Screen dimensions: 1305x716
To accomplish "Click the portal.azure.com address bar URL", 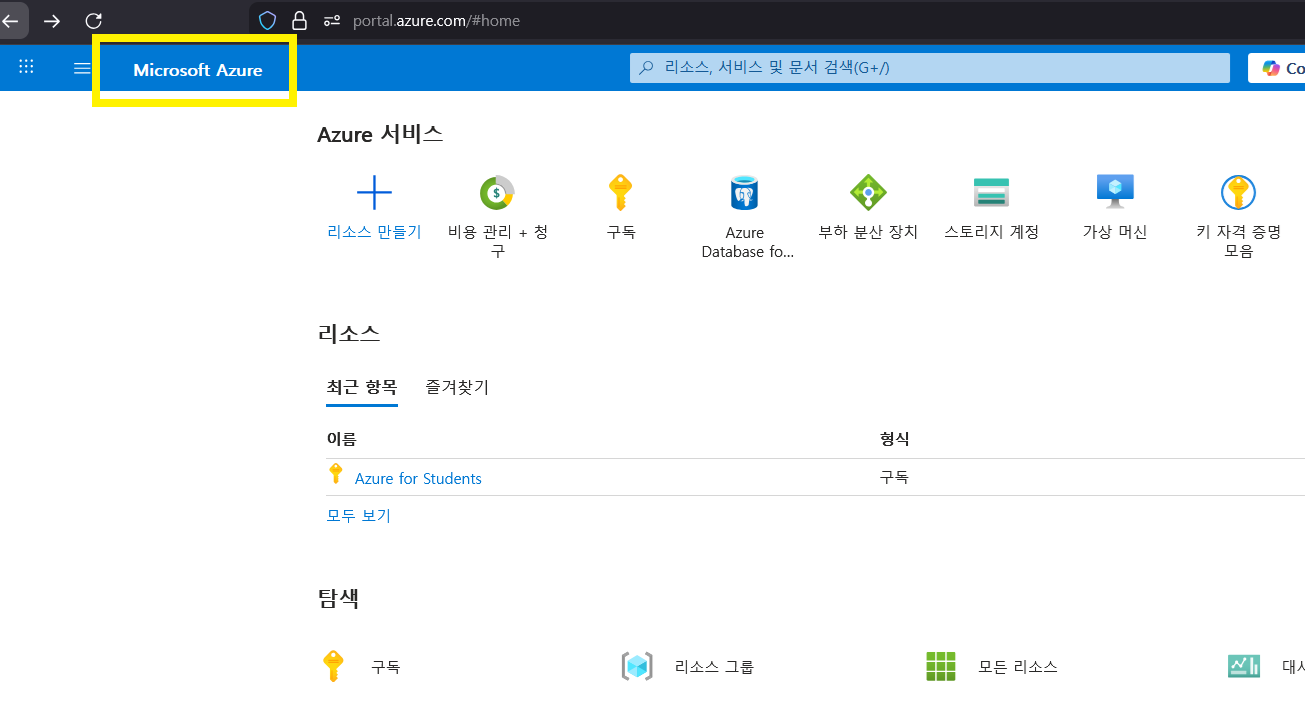I will point(436,20).
